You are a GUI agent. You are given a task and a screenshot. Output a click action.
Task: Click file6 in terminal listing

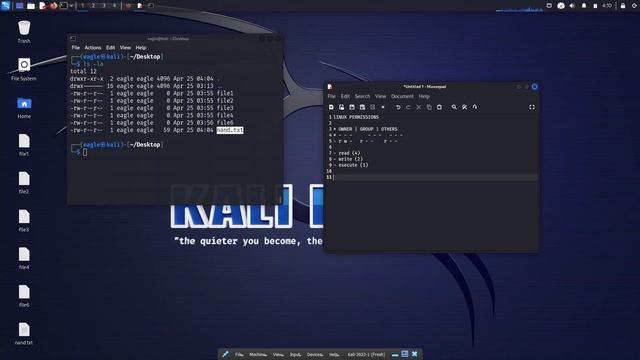(x=225, y=122)
